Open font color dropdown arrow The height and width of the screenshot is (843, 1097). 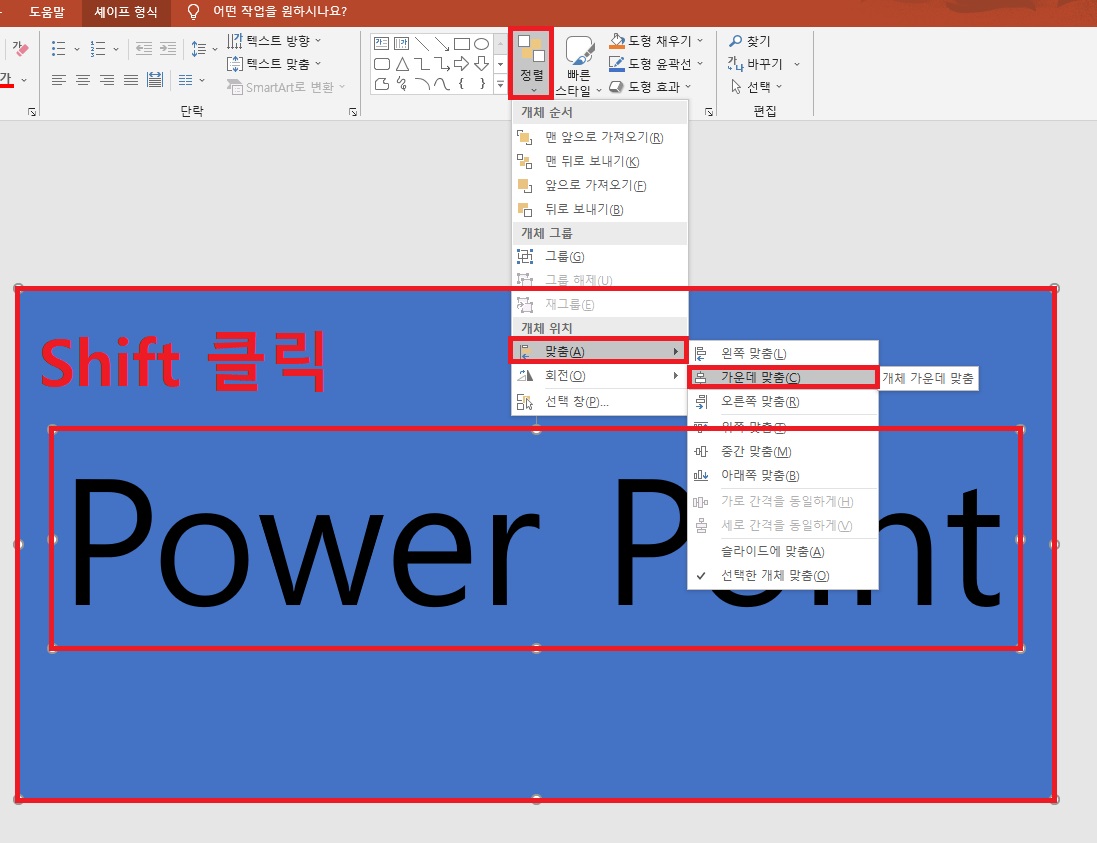[x=24, y=80]
